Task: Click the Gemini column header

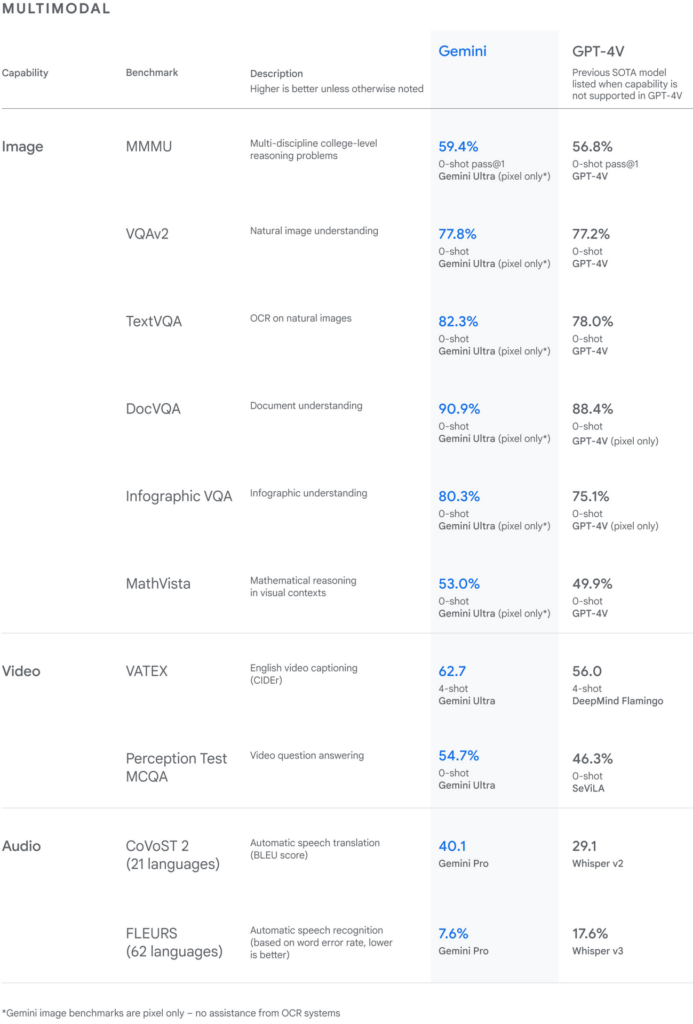Action: pos(463,50)
